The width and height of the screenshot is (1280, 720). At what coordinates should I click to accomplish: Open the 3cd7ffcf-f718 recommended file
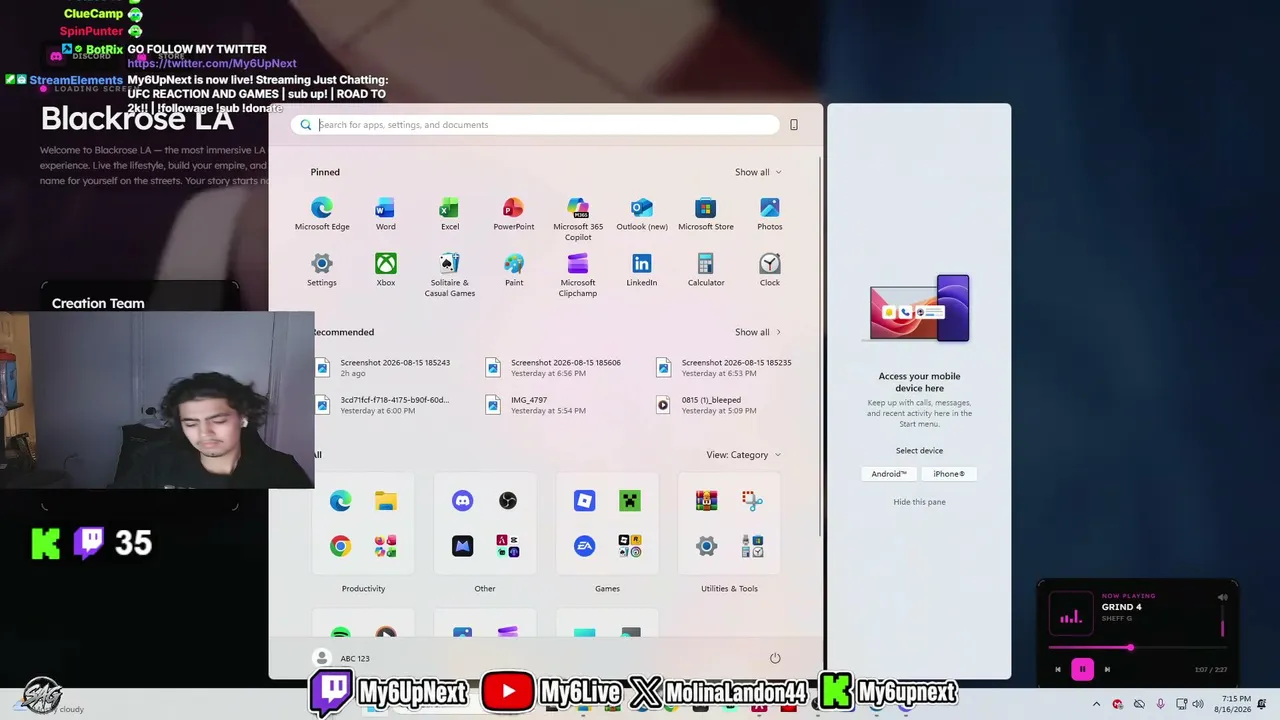point(384,404)
